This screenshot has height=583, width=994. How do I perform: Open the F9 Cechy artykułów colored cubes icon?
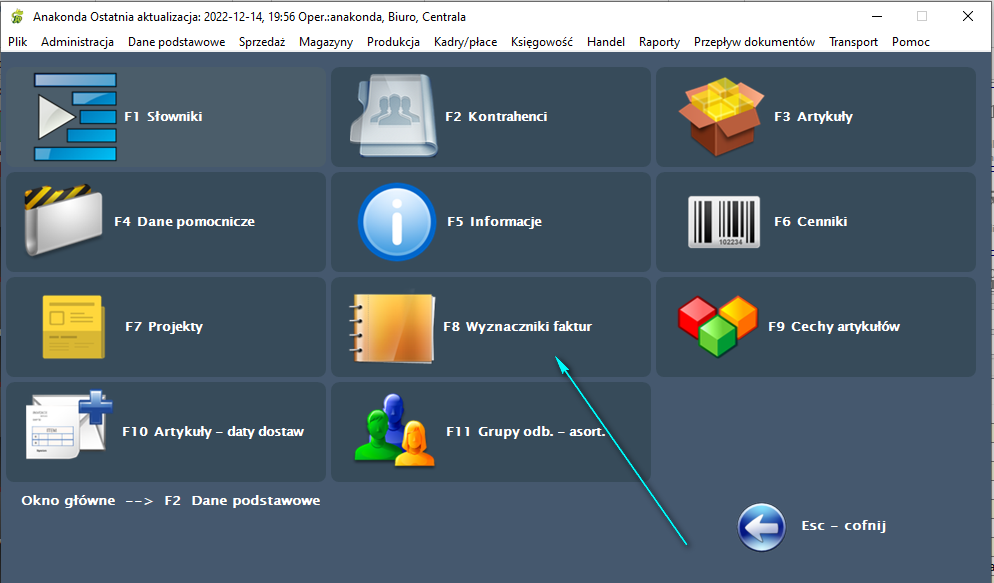pos(718,326)
